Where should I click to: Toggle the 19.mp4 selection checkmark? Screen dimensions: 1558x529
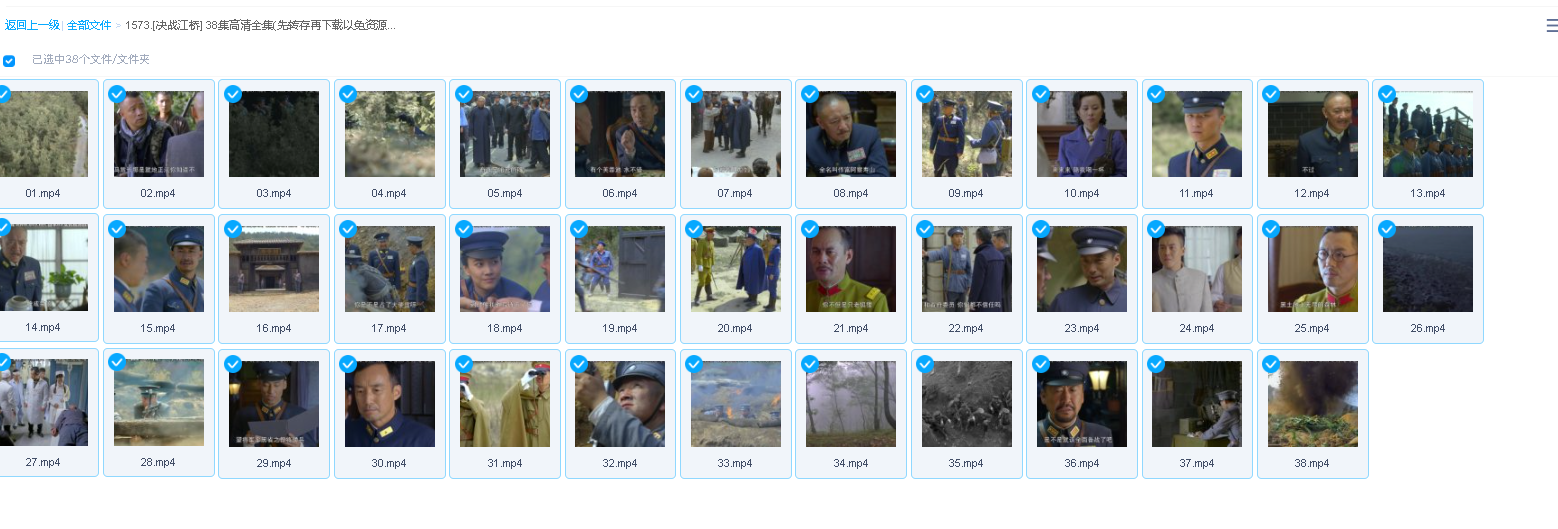click(579, 229)
